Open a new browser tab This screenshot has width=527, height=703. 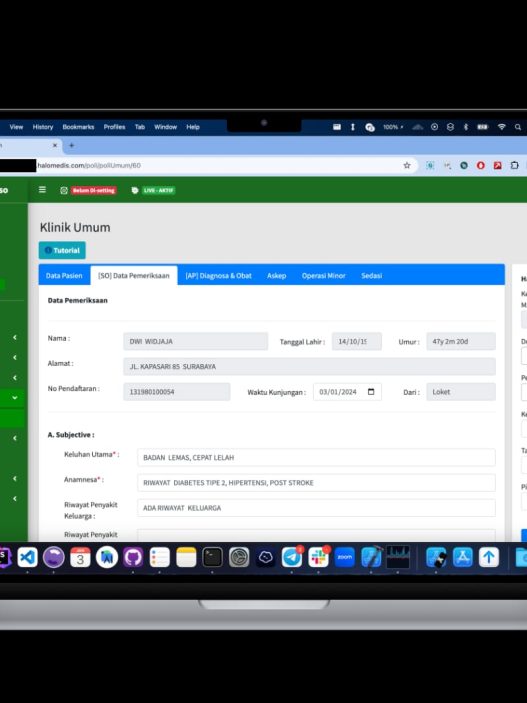click(71, 145)
